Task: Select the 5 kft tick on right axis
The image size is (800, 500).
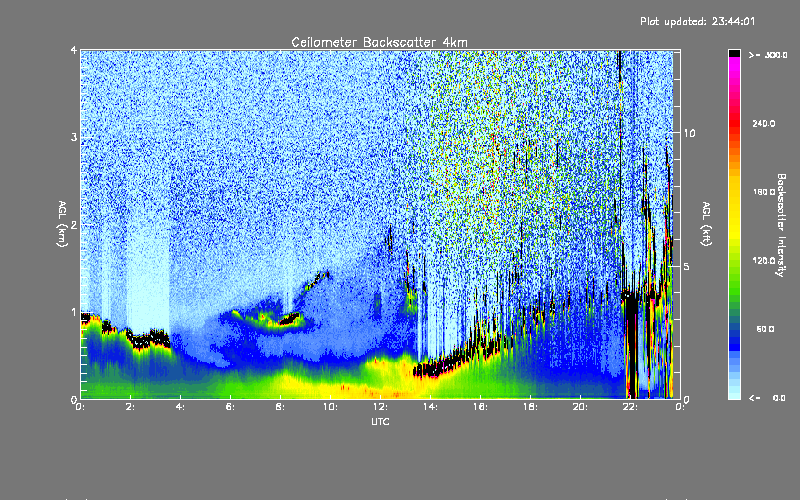Action: coord(687,266)
